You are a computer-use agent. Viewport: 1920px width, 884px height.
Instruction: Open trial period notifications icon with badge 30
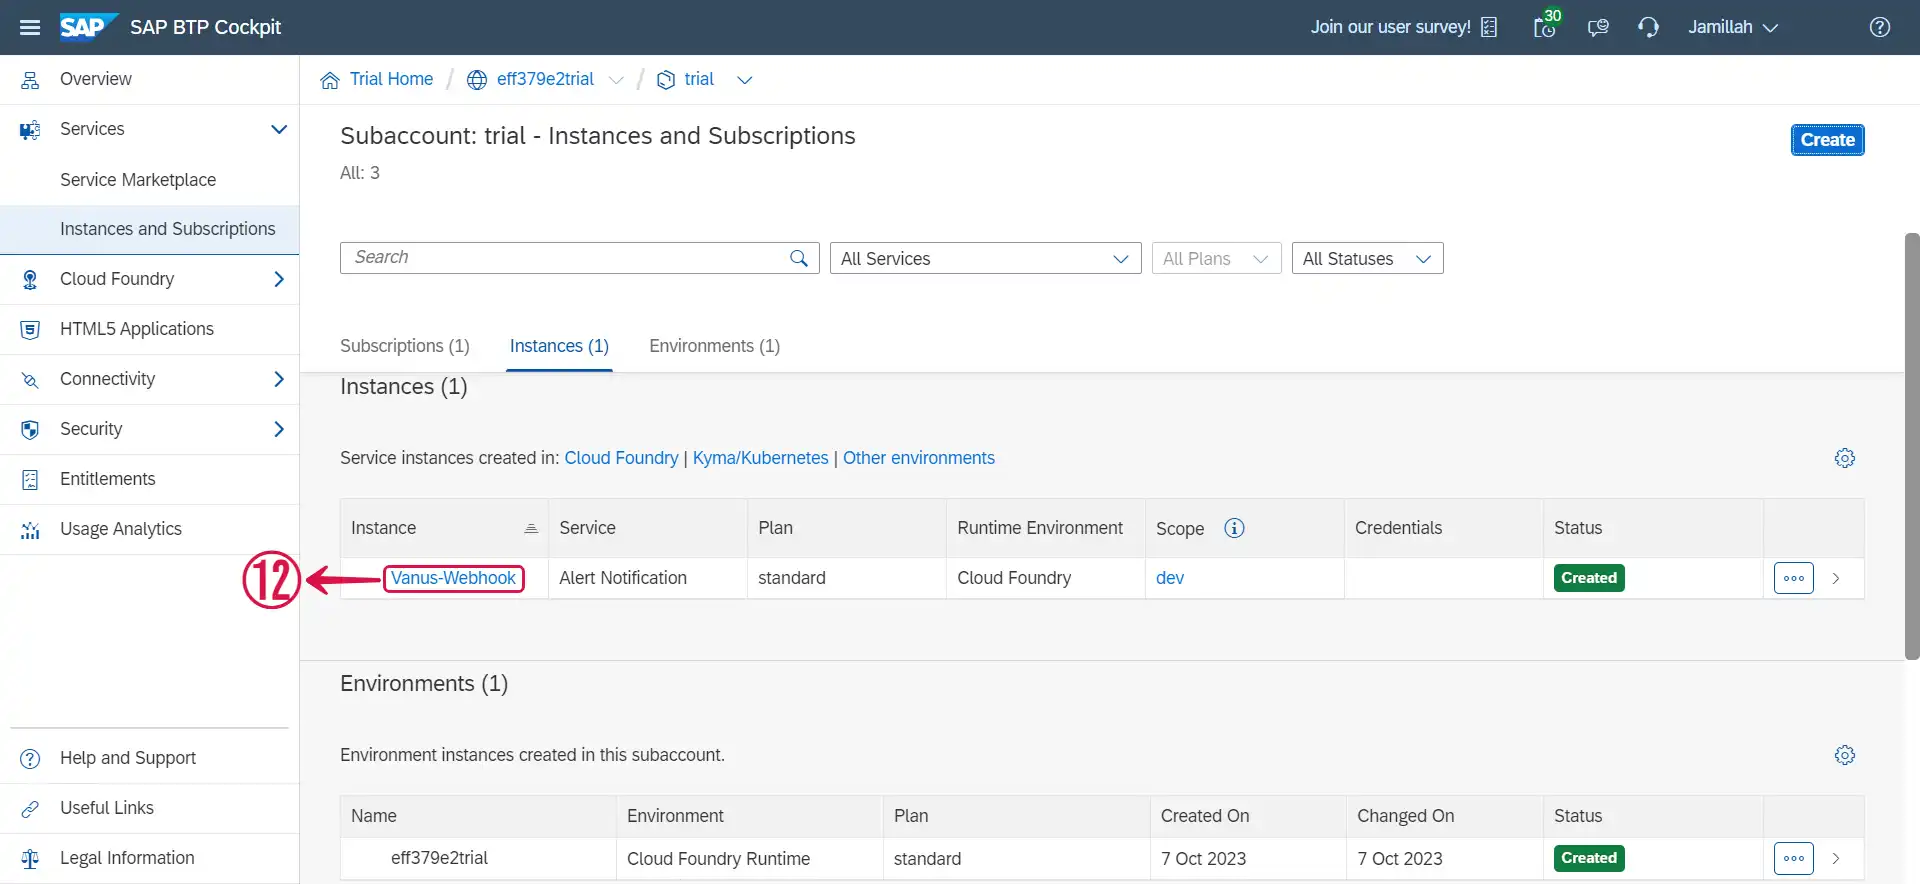(x=1546, y=25)
